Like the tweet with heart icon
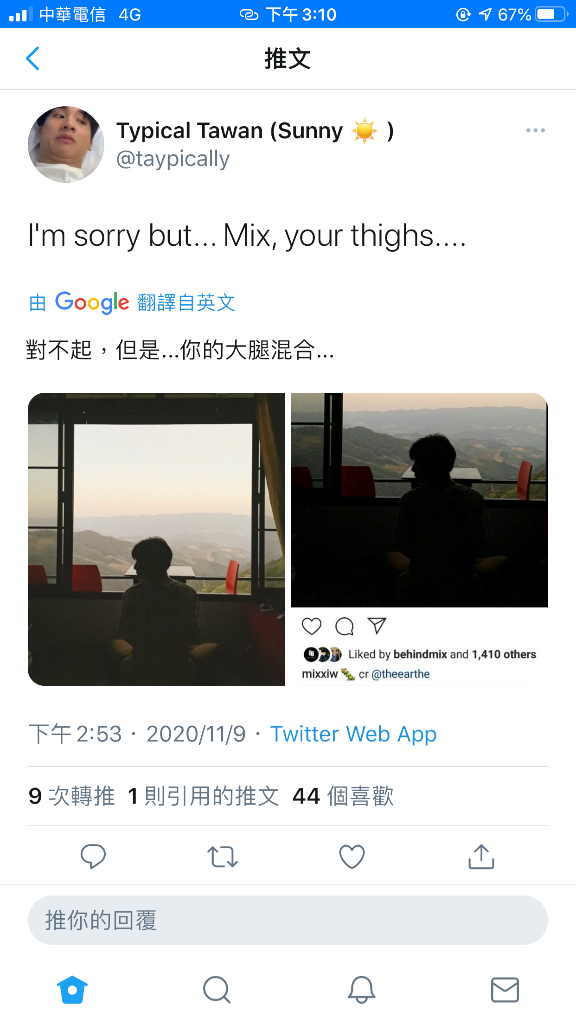 (351, 856)
